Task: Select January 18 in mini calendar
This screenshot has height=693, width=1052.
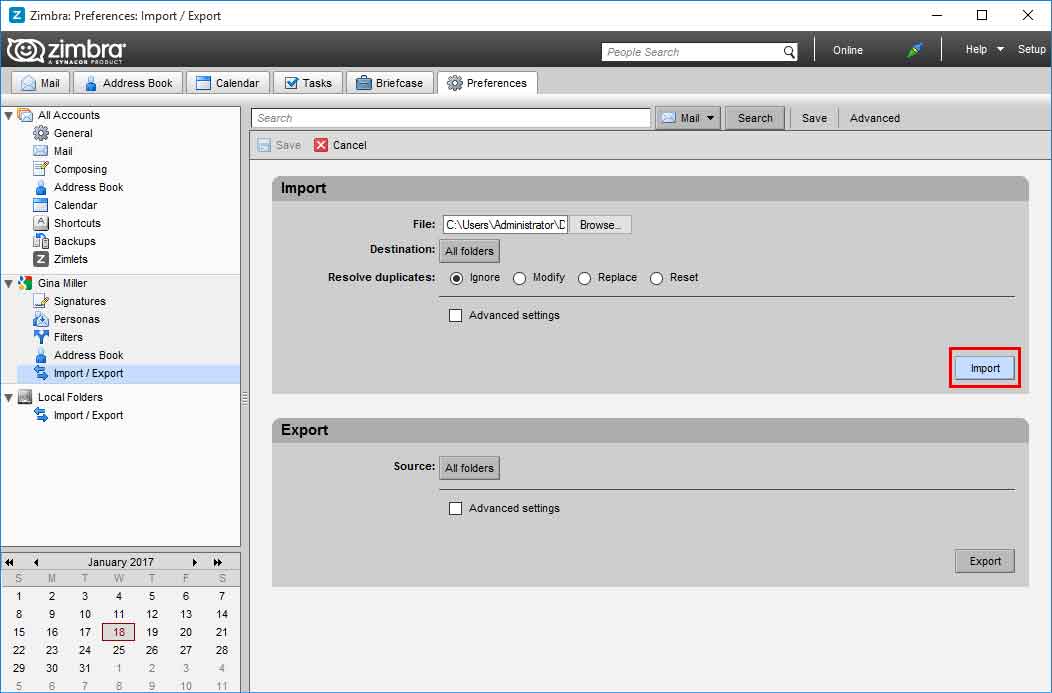Action: pyautogui.click(x=119, y=632)
